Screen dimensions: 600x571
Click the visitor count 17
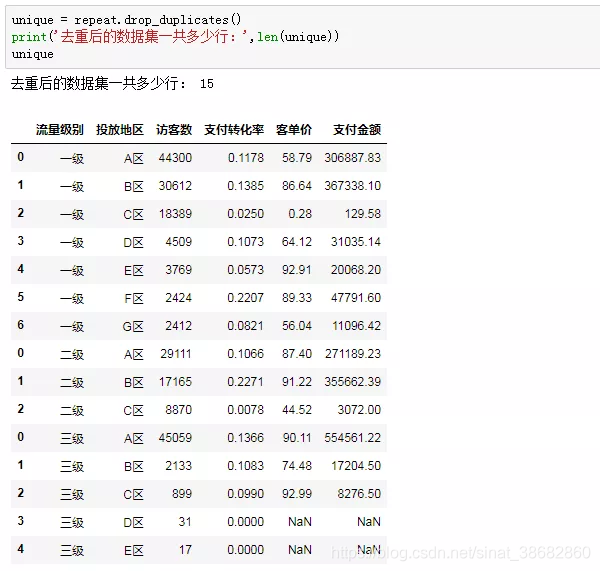(x=185, y=550)
